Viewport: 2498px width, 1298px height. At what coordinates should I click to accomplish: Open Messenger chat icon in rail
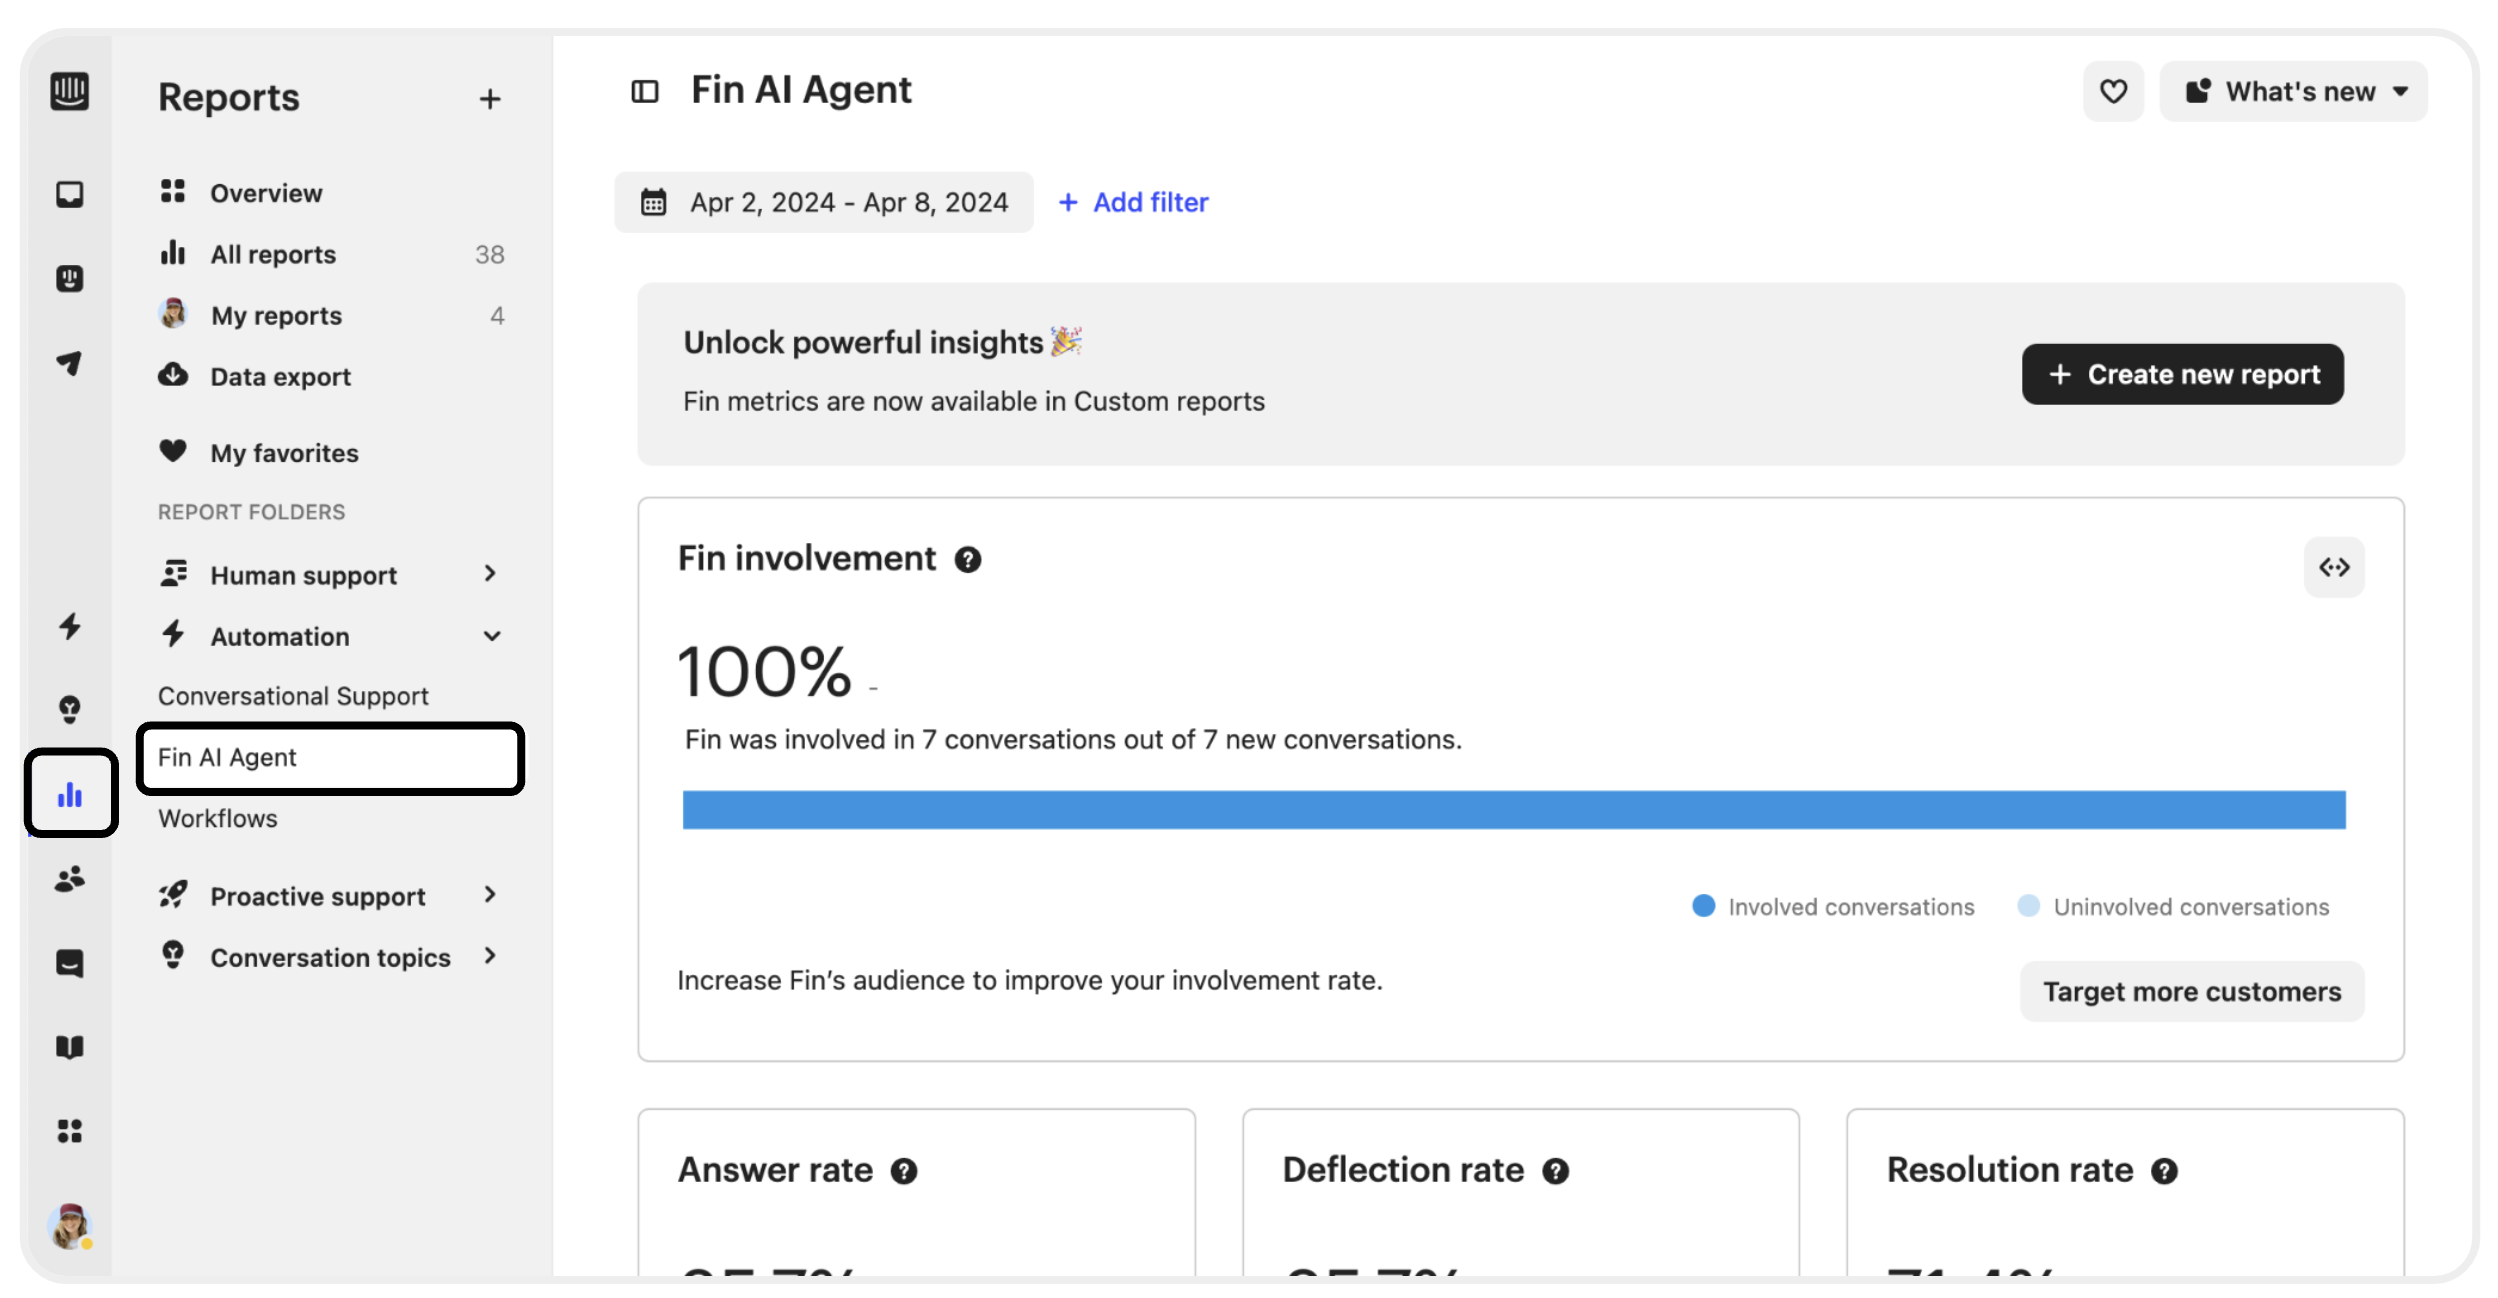pyautogui.click(x=69, y=963)
